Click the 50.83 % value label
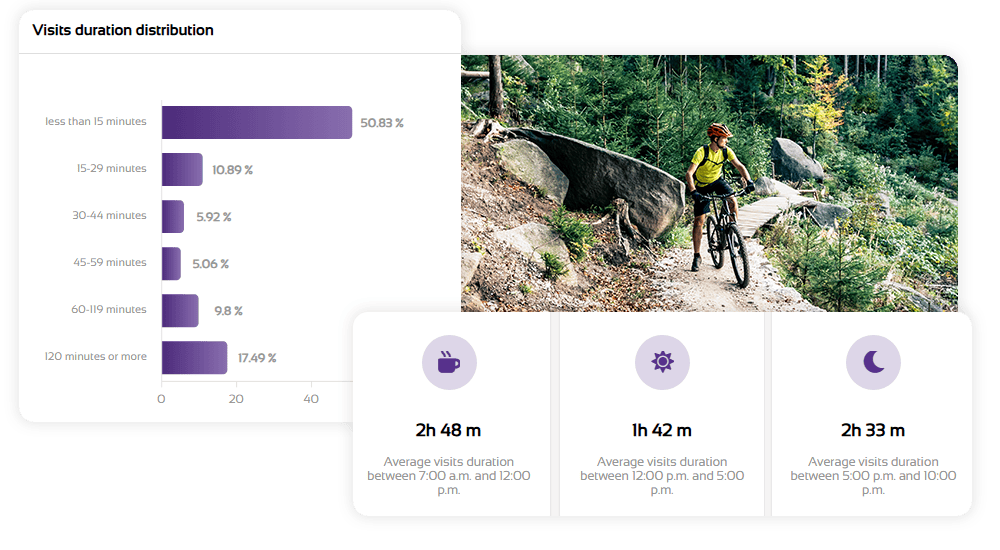 pyautogui.click(x=382, y=123)
